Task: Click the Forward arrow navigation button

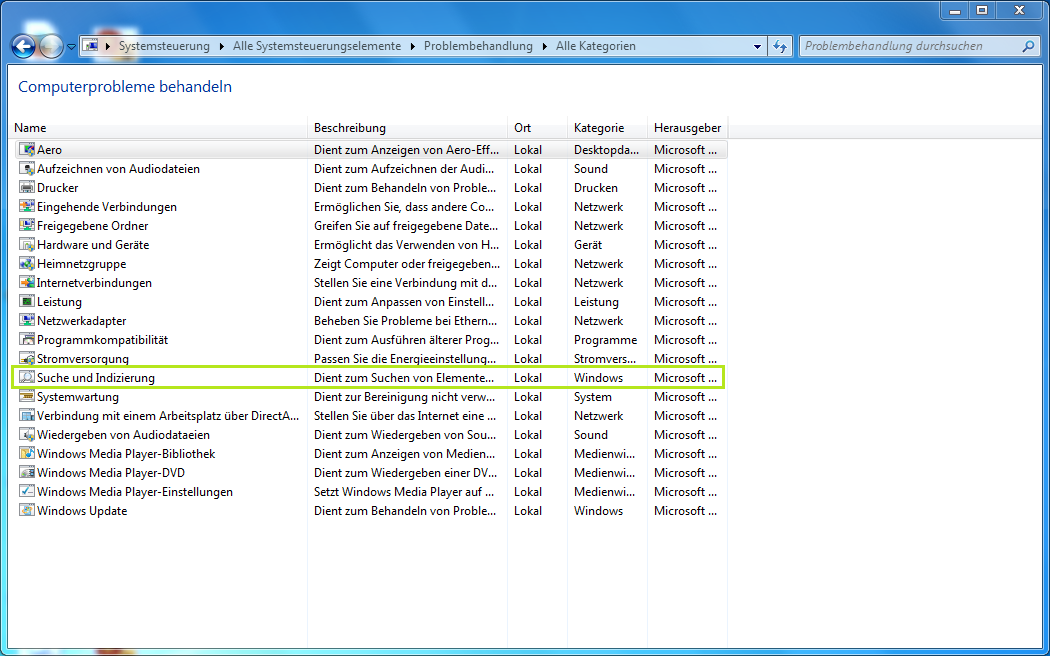Action: (51, 46)
